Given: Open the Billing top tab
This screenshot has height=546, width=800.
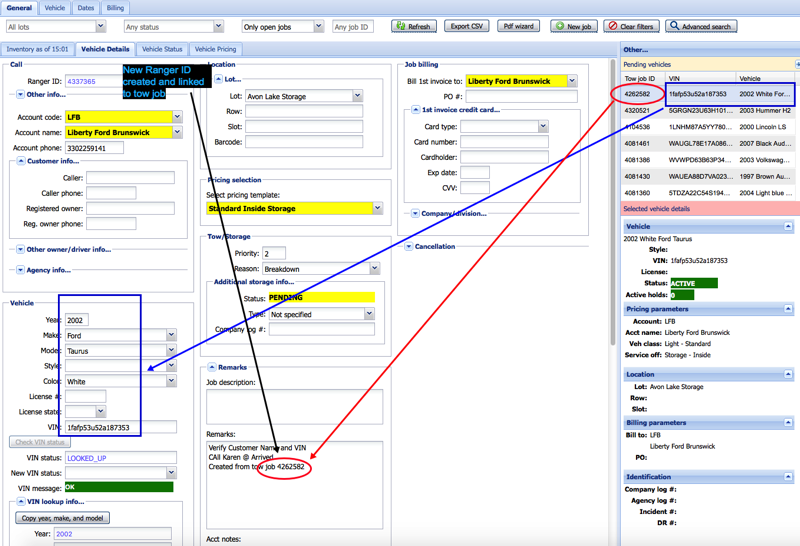Looking at the screenshot, I should coord(116,8).
